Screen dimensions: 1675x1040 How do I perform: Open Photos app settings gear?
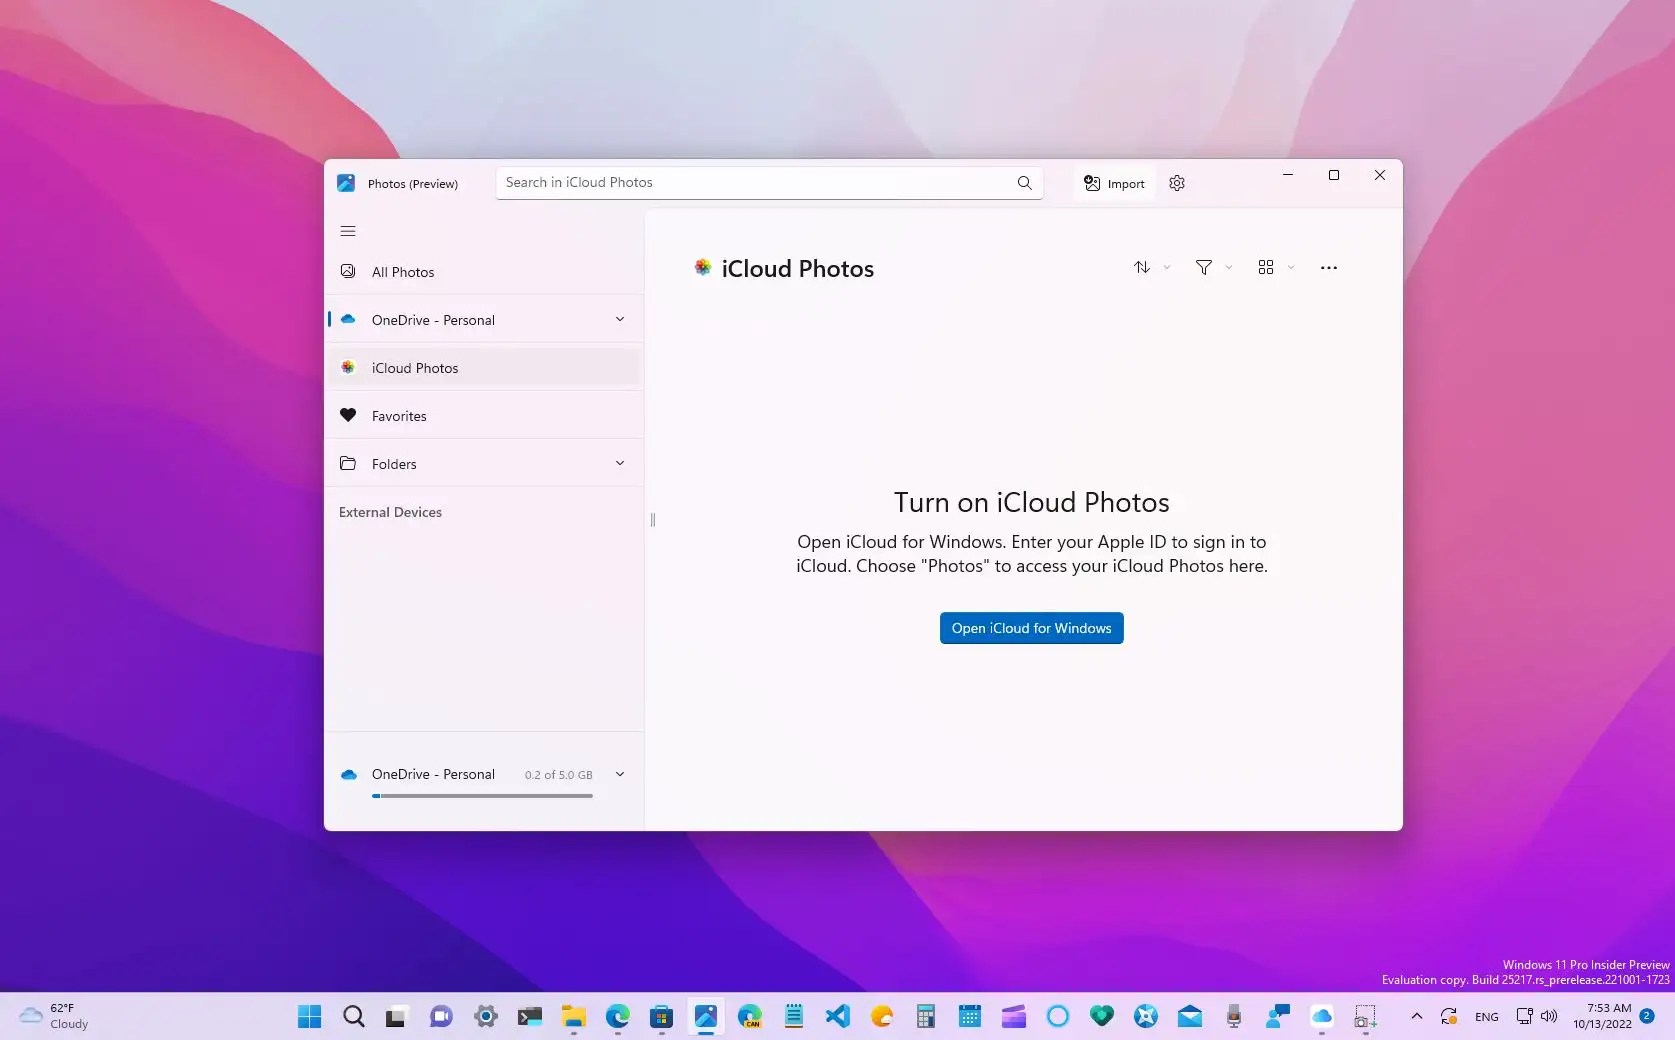[1176, 183]
